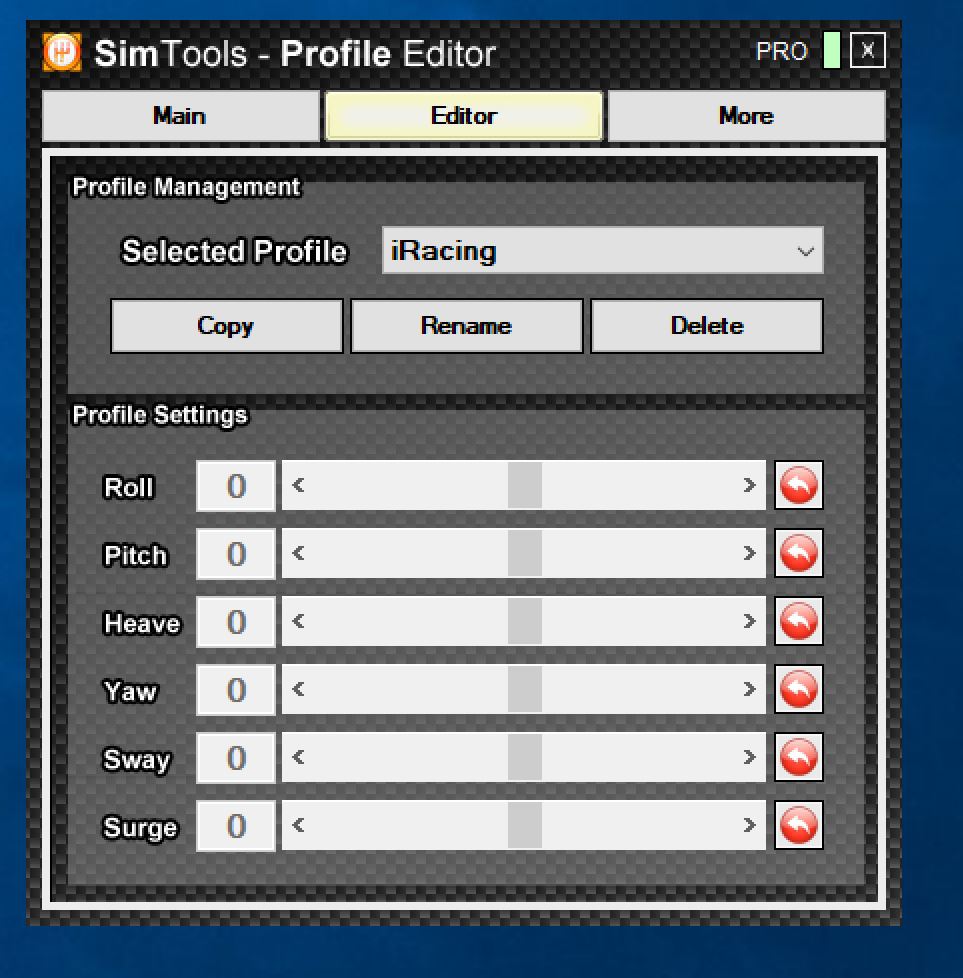
Task: Click the SimTools orange logo icon
Action: 62,52
